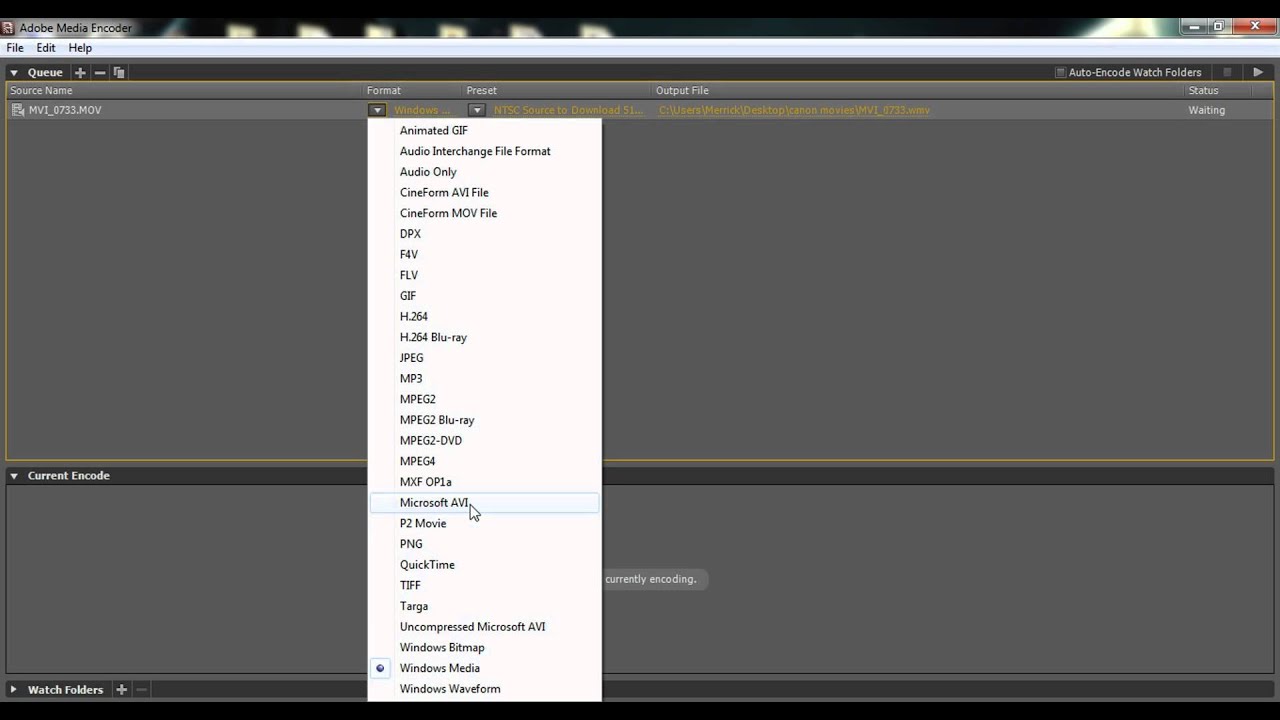The image size is (1280, 720).
Task: Click the Waiting status text
Action: (x=1206, y=110)
